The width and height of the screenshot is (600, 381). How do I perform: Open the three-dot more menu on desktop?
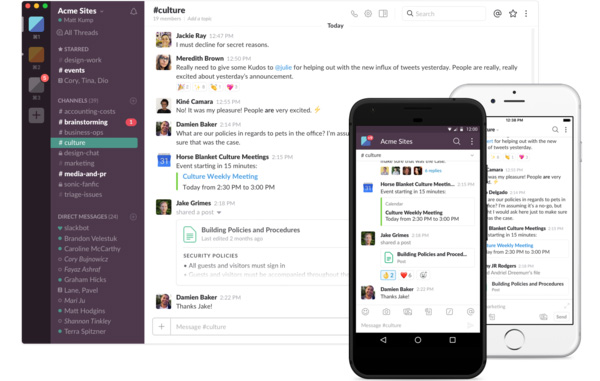point(526,14)
